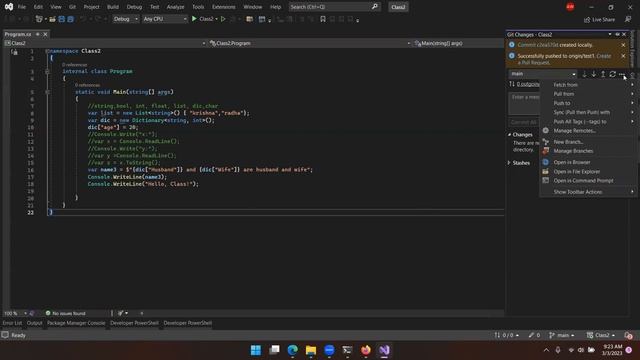Click the New Project toolbar icon
This screenshot has height=360, width=640.
click(39, 19)
